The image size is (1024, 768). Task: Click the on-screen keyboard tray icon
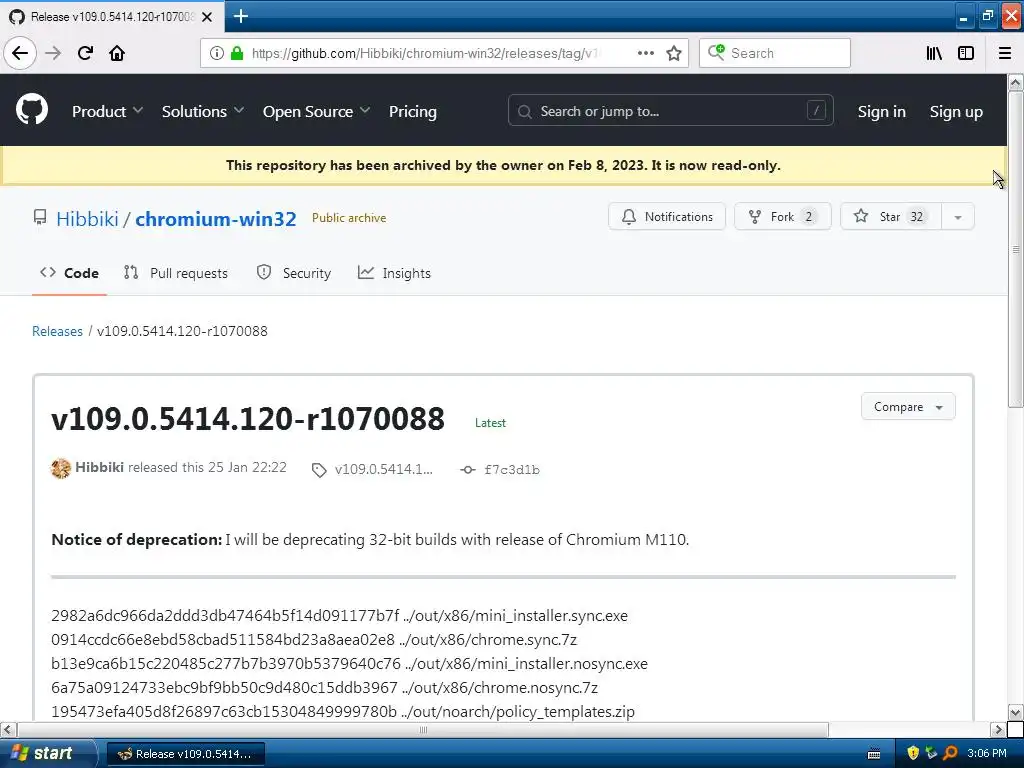pyautogui.click(x=874, y=754)
